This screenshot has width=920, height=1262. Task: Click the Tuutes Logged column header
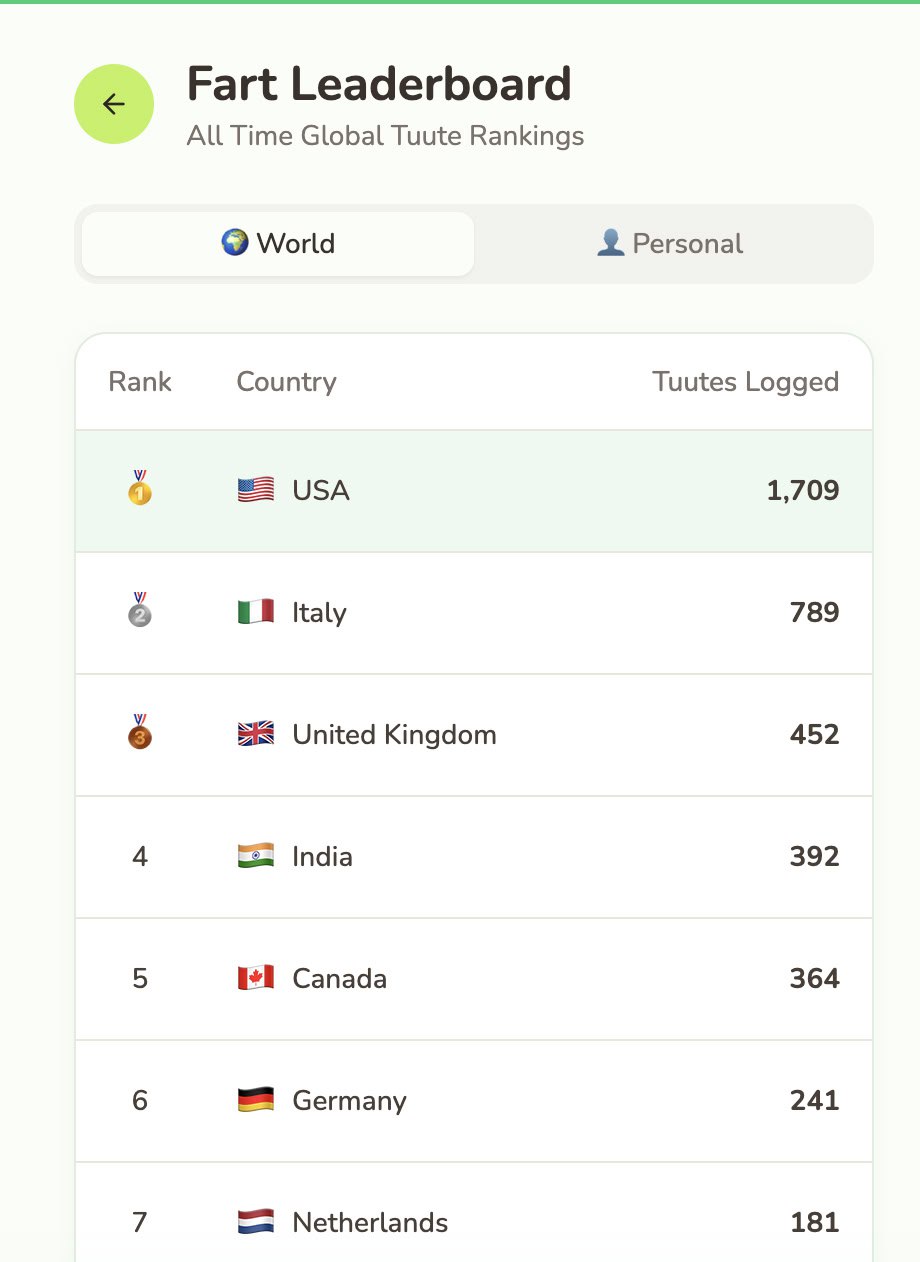[x=745, y=381]
